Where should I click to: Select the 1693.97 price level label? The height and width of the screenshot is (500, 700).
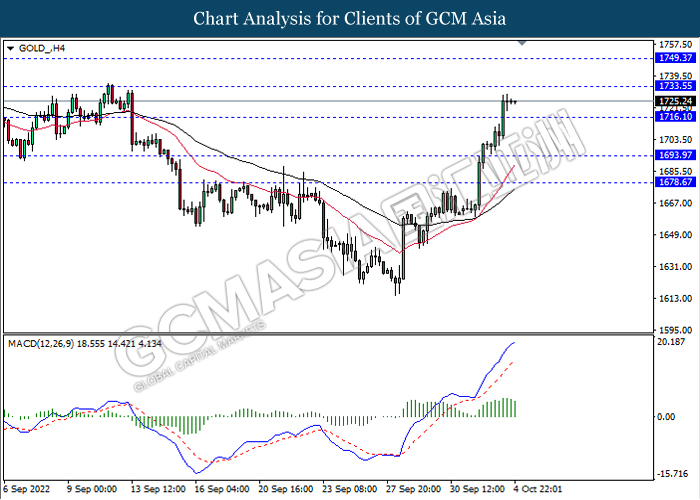(675, 155)
